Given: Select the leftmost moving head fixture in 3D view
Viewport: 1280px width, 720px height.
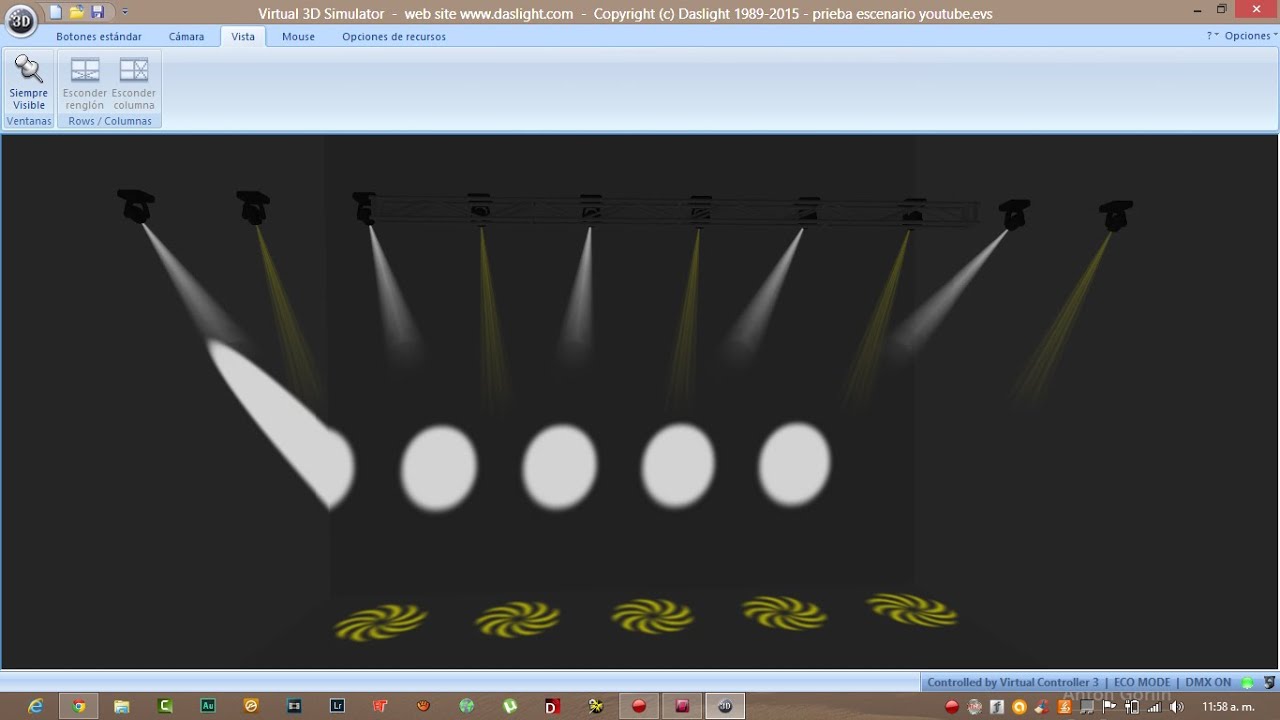Looking at the screenshot, I should (x=135, y=204).
